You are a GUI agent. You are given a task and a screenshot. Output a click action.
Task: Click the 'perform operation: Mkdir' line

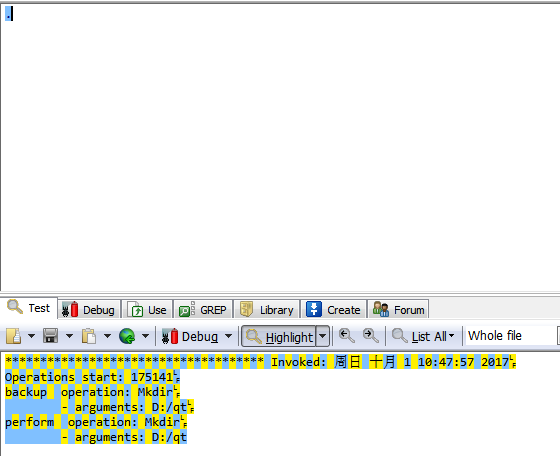pyautogui.click(x=96, y=422)
